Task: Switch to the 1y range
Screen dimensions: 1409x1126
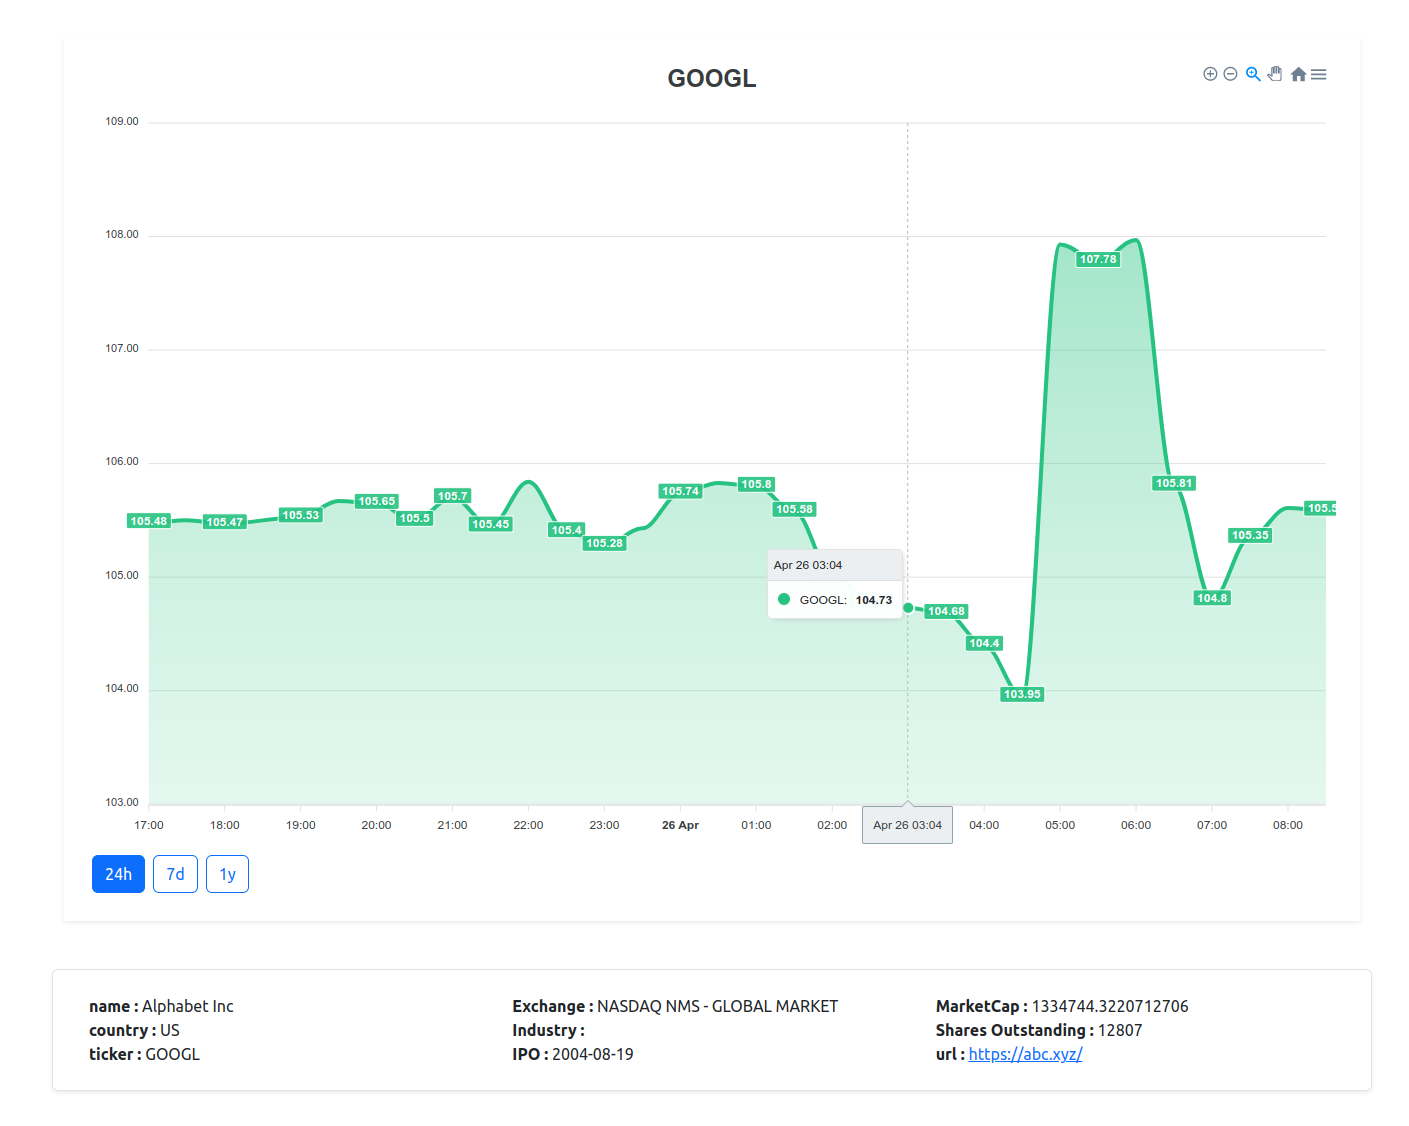Action: [227, 874]
